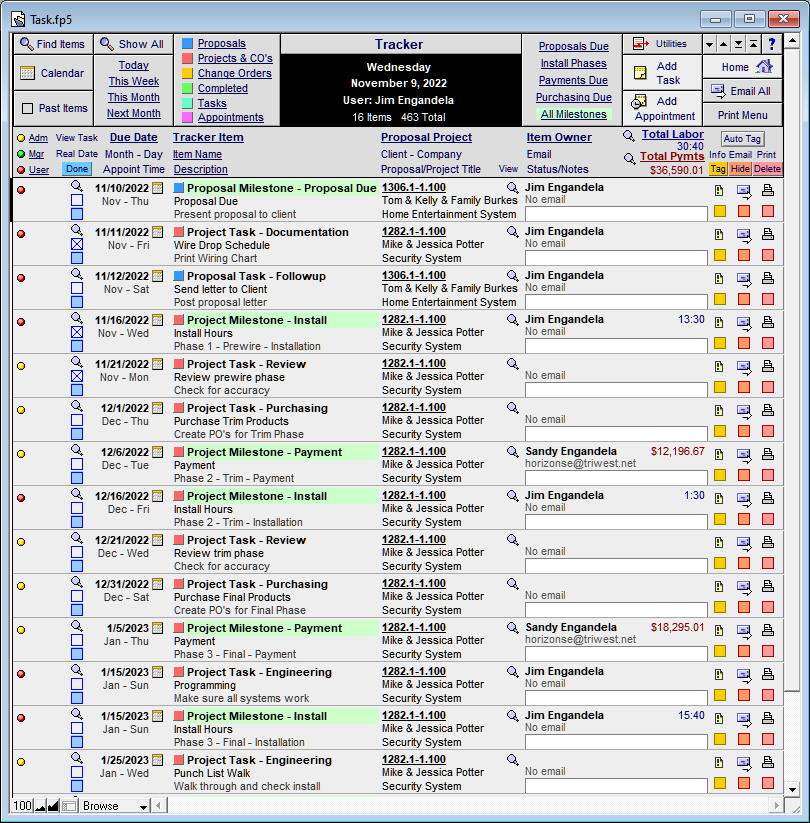Click Total Labor magnifier icon
This screenshot has width=810, height=823.
(628, 136)
